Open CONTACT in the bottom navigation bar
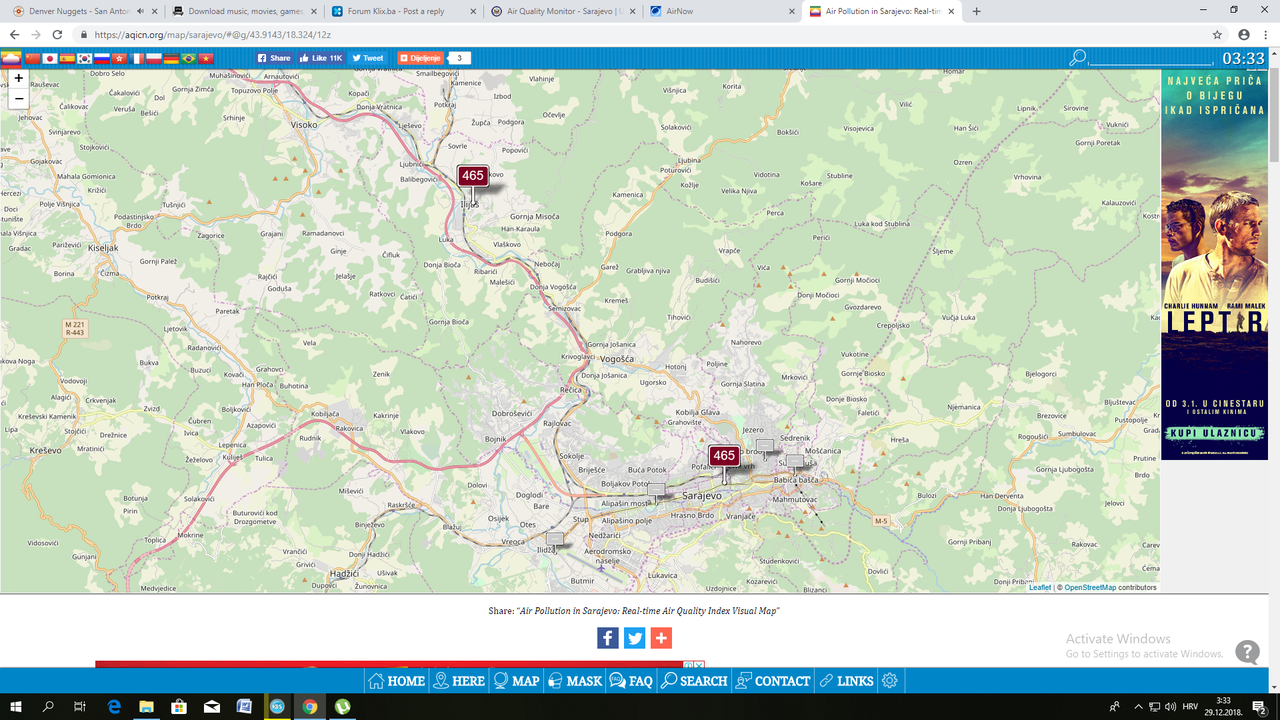This screenshot has width=1280, height=720. (x=773, y=681)
